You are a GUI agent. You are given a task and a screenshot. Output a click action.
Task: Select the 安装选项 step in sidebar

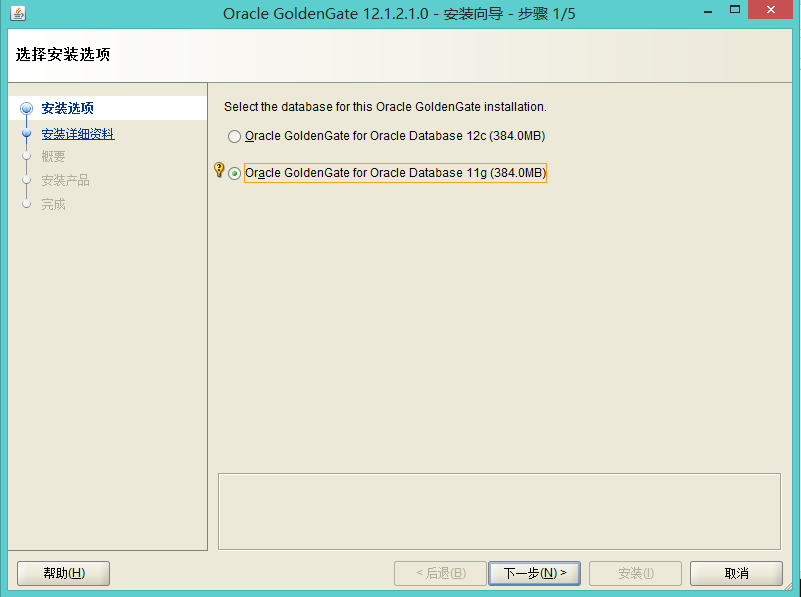coord(67,108)
